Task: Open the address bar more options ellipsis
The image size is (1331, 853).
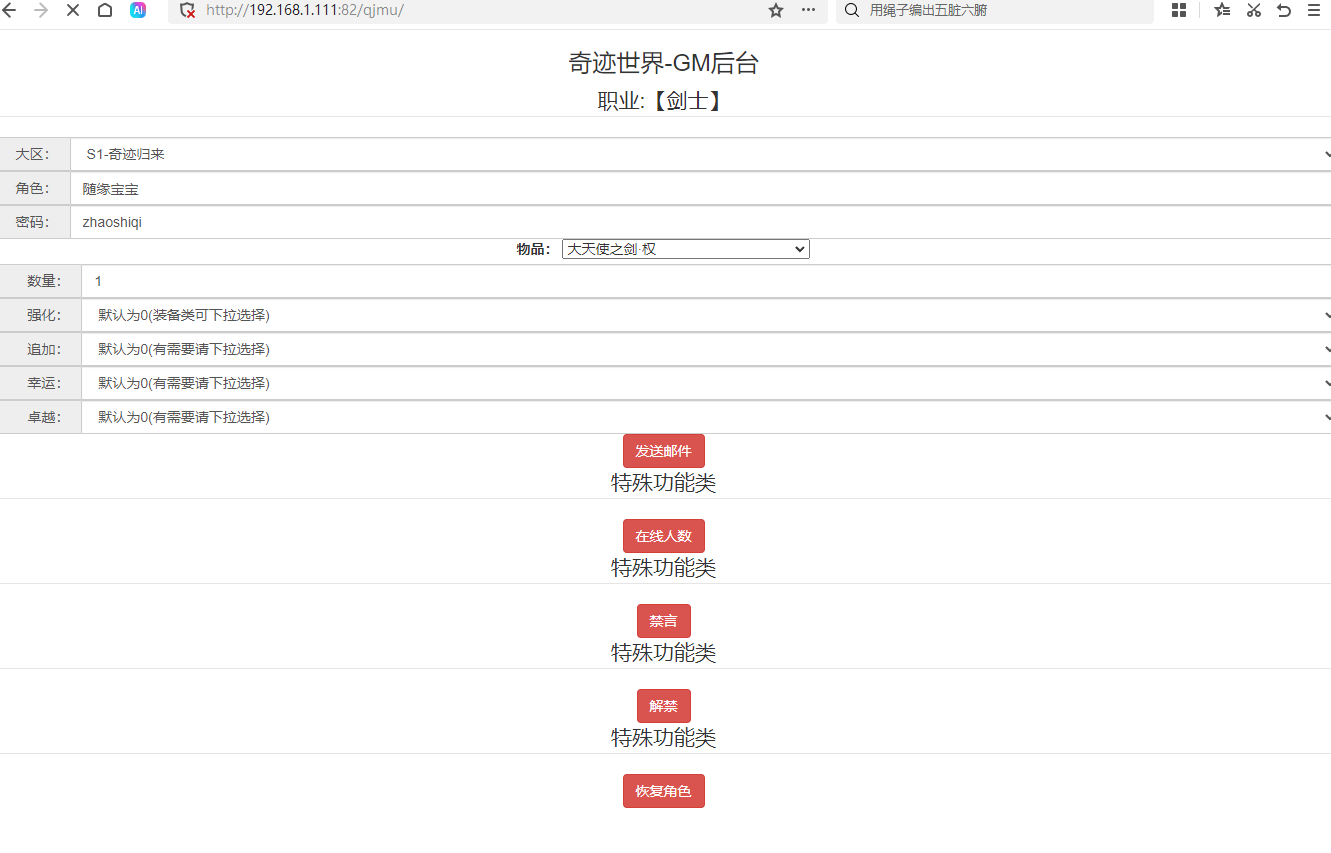Action: (x=808, y=10)
